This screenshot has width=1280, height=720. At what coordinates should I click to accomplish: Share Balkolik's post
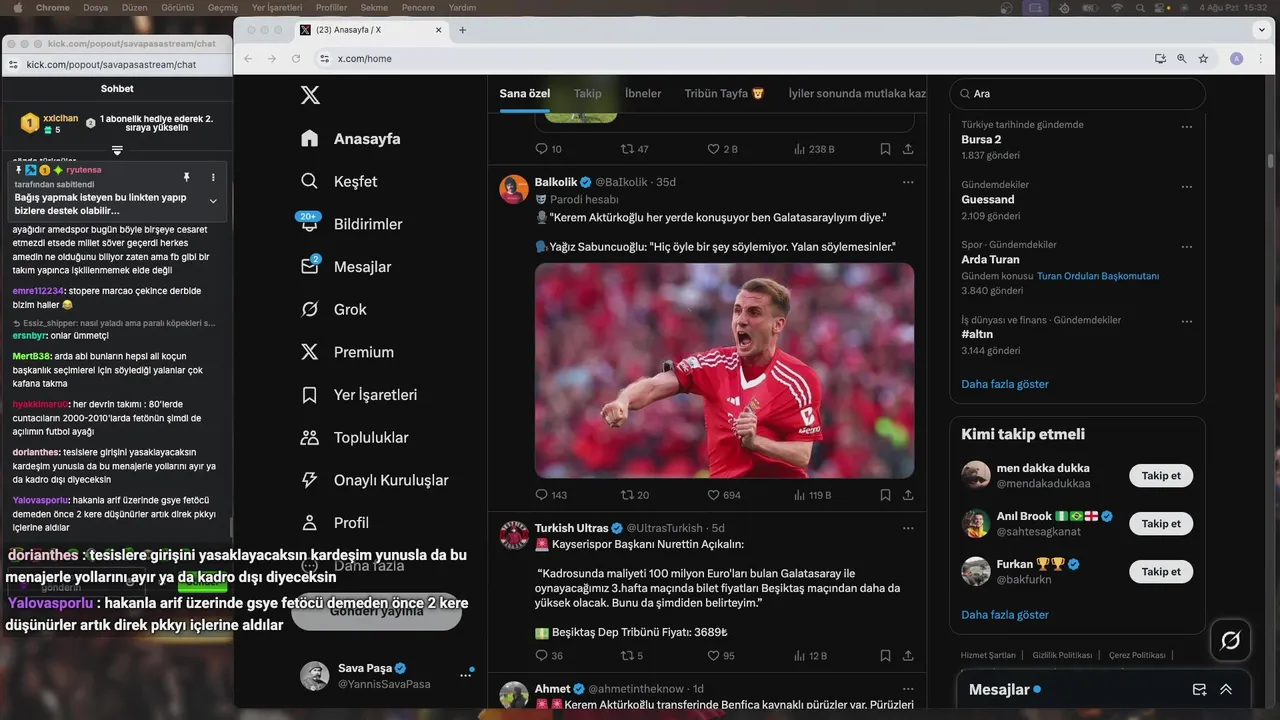[x=908, y=495]
